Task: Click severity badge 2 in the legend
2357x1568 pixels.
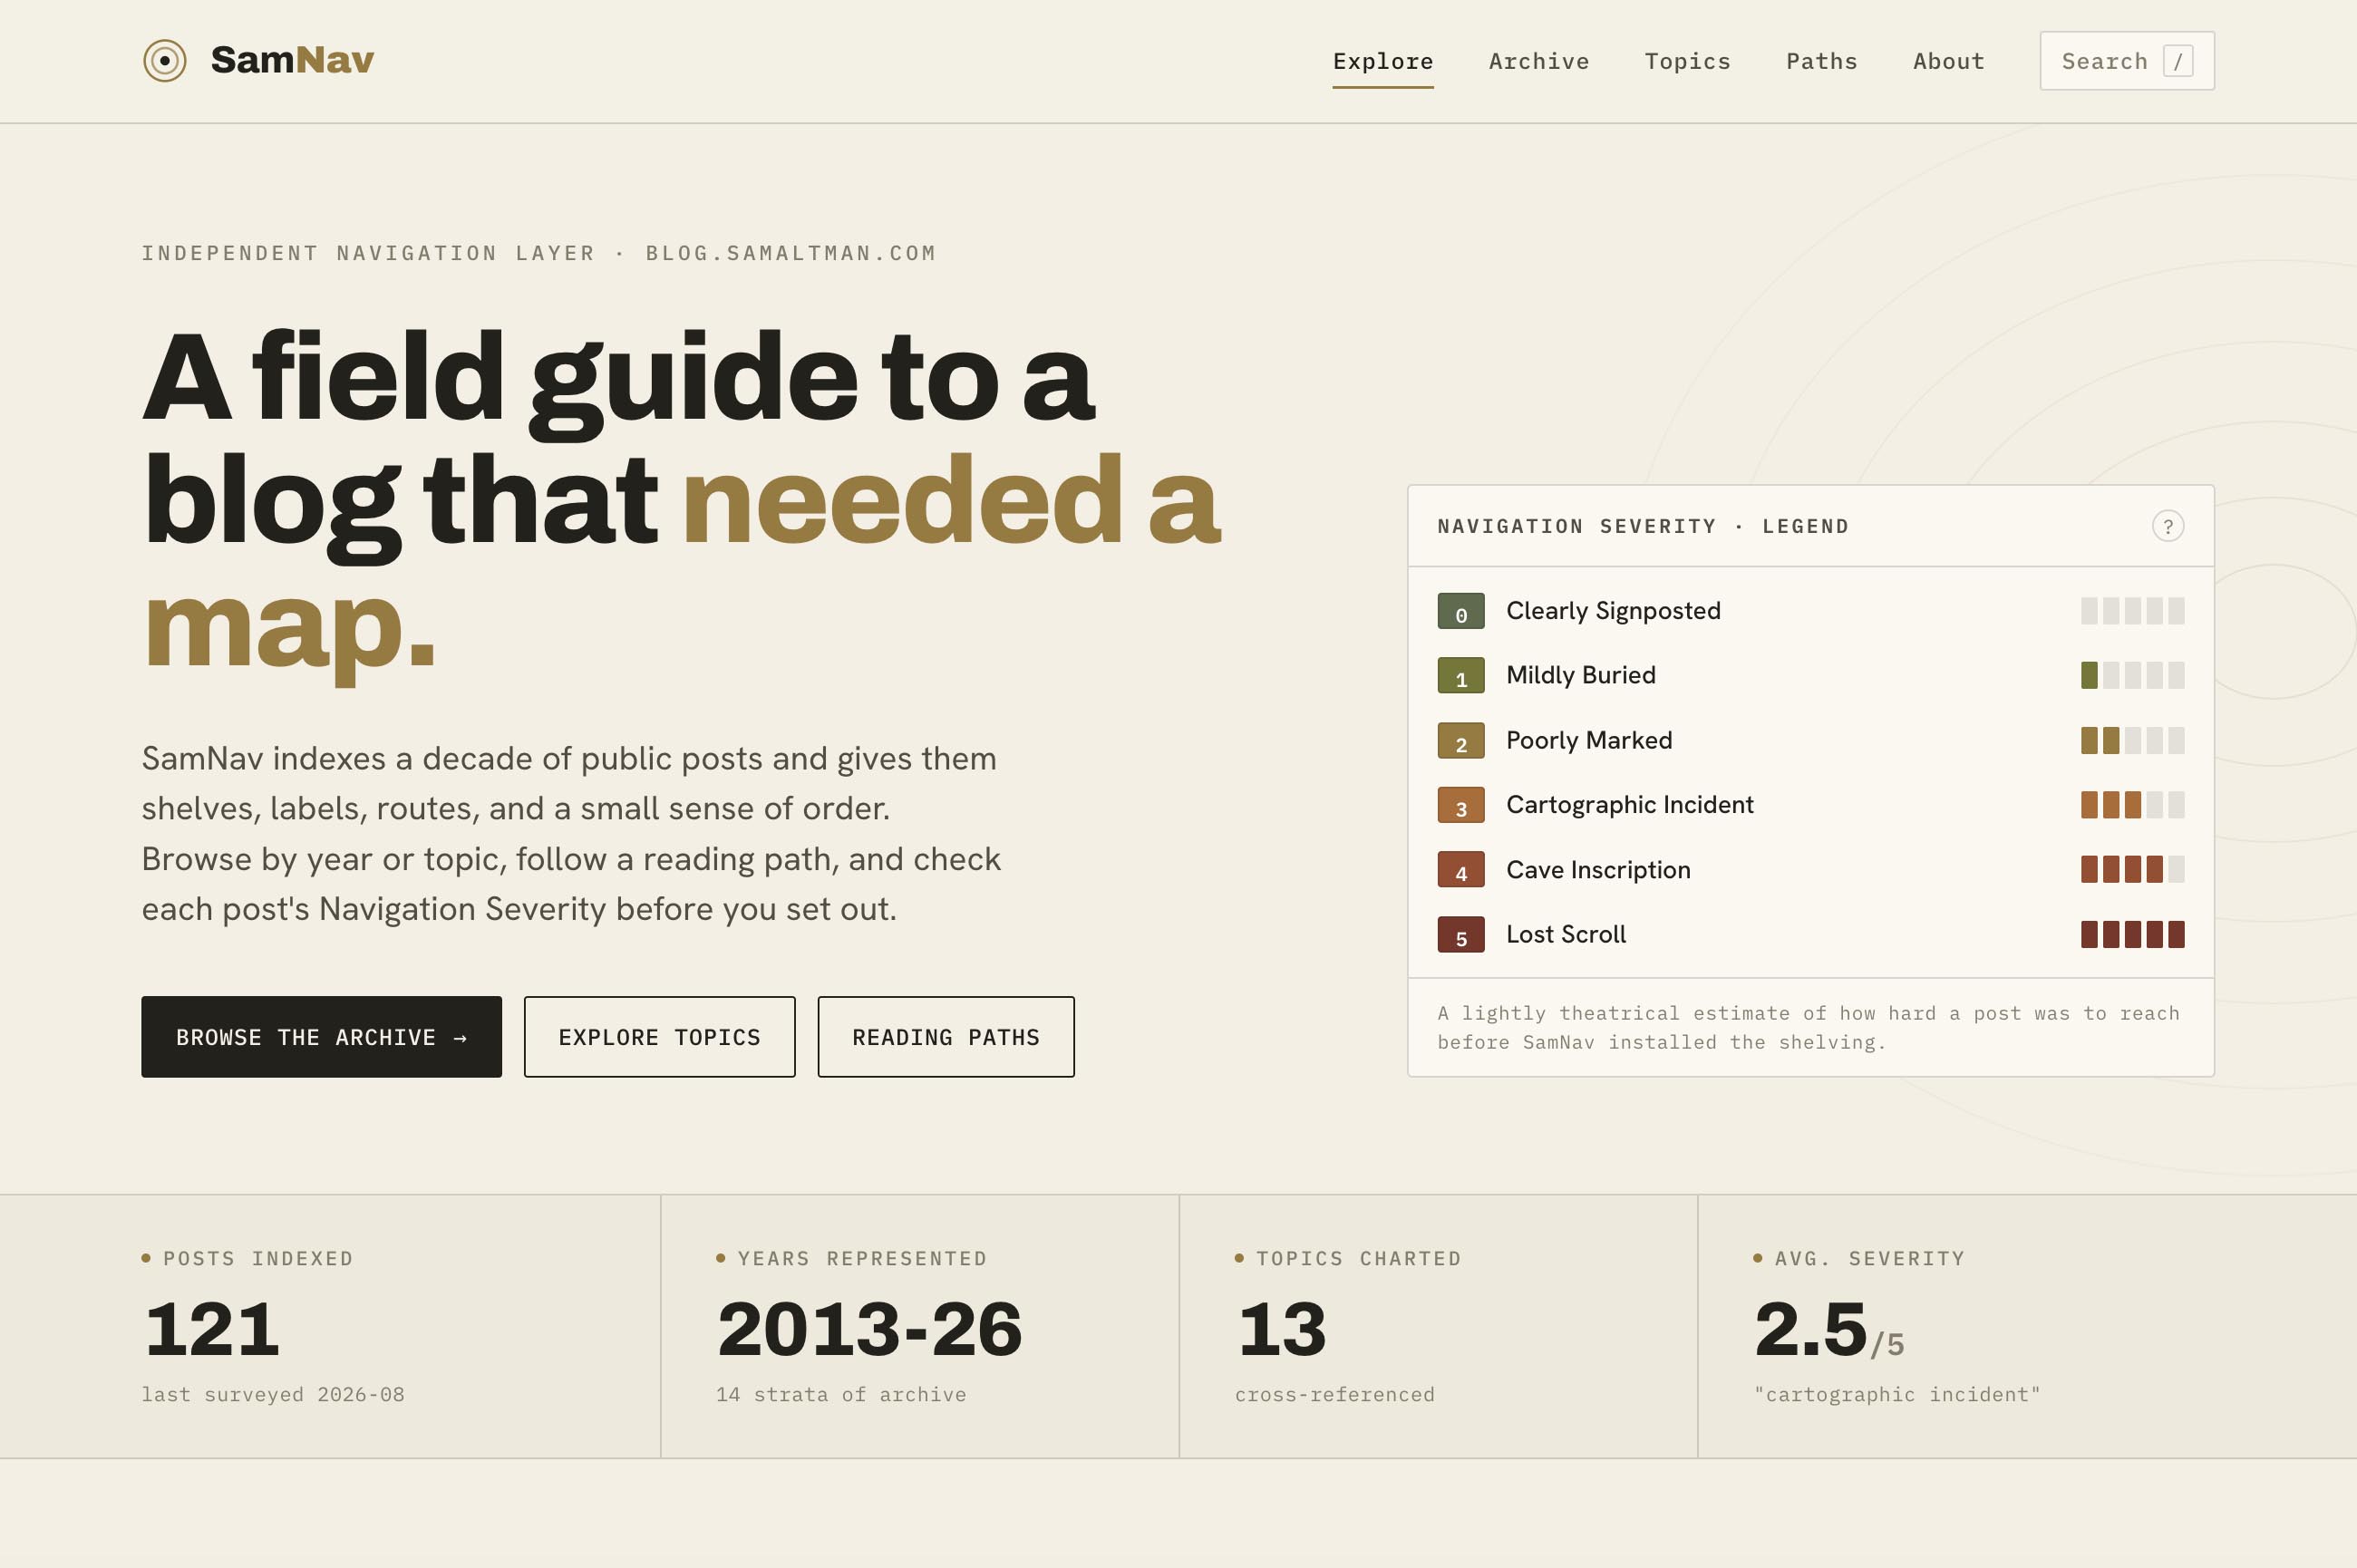Action: 1460,740
